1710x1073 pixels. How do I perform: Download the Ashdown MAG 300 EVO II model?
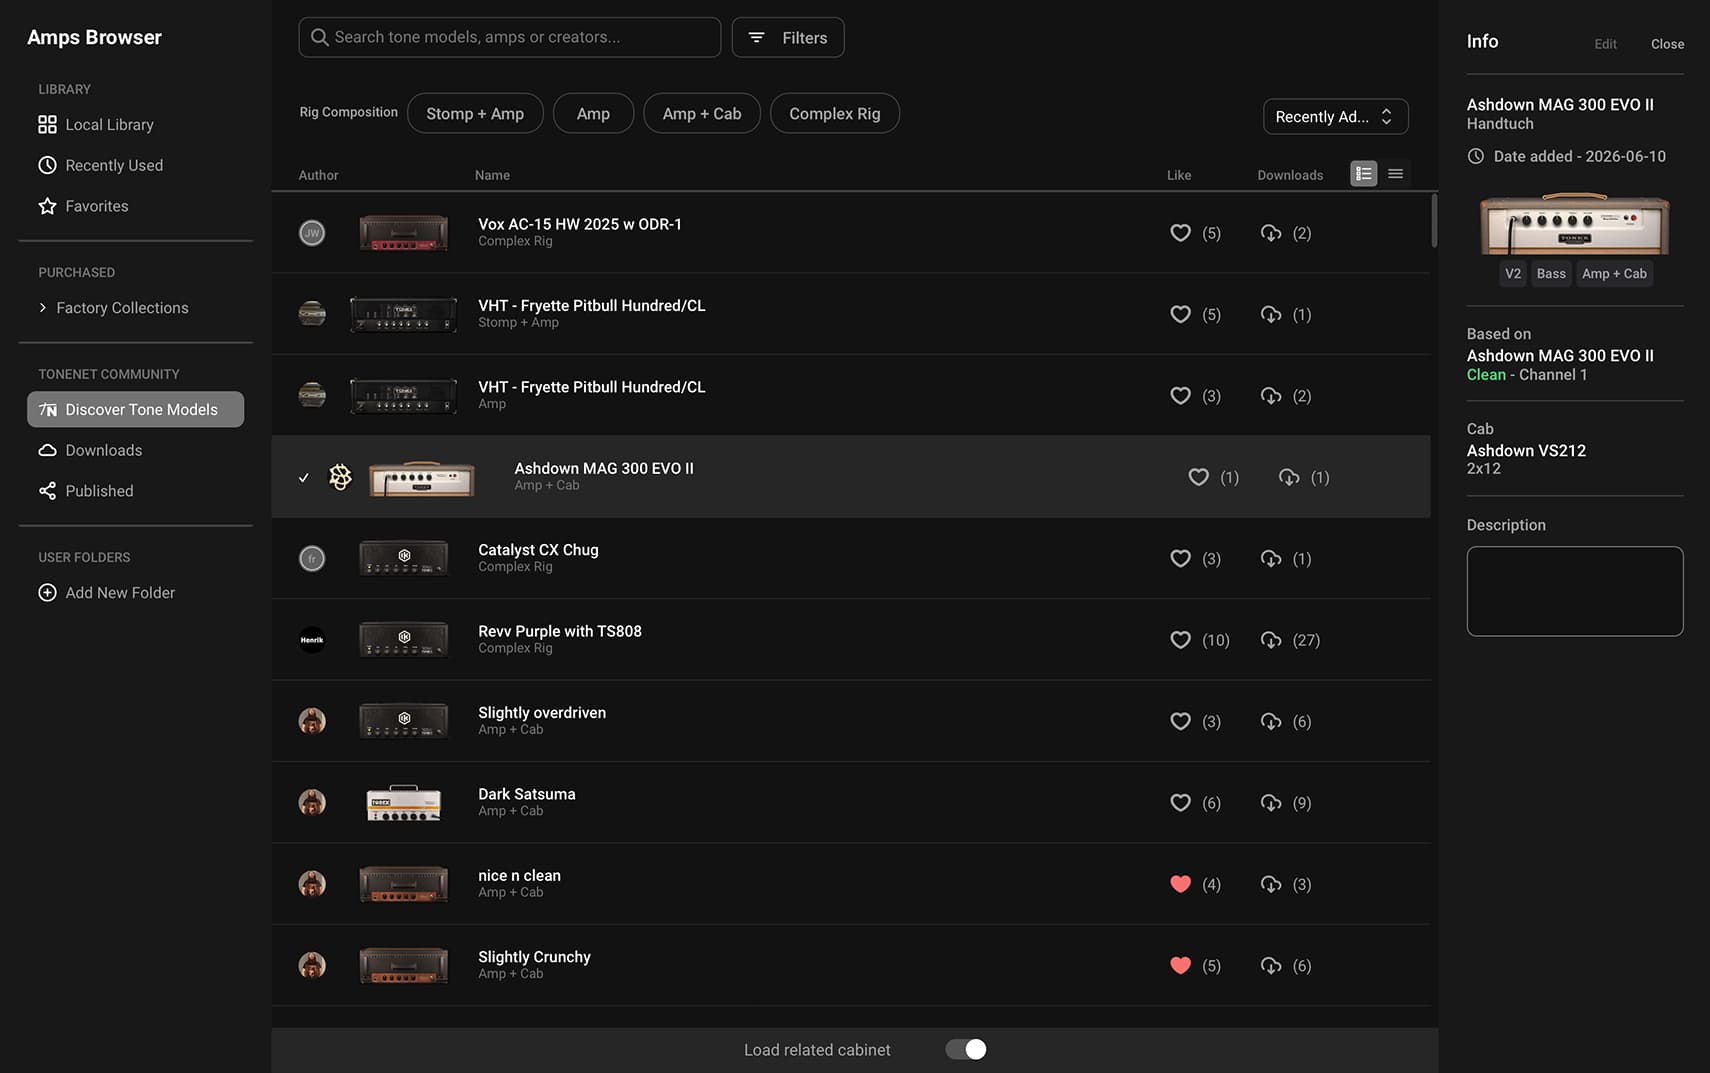1289,477
